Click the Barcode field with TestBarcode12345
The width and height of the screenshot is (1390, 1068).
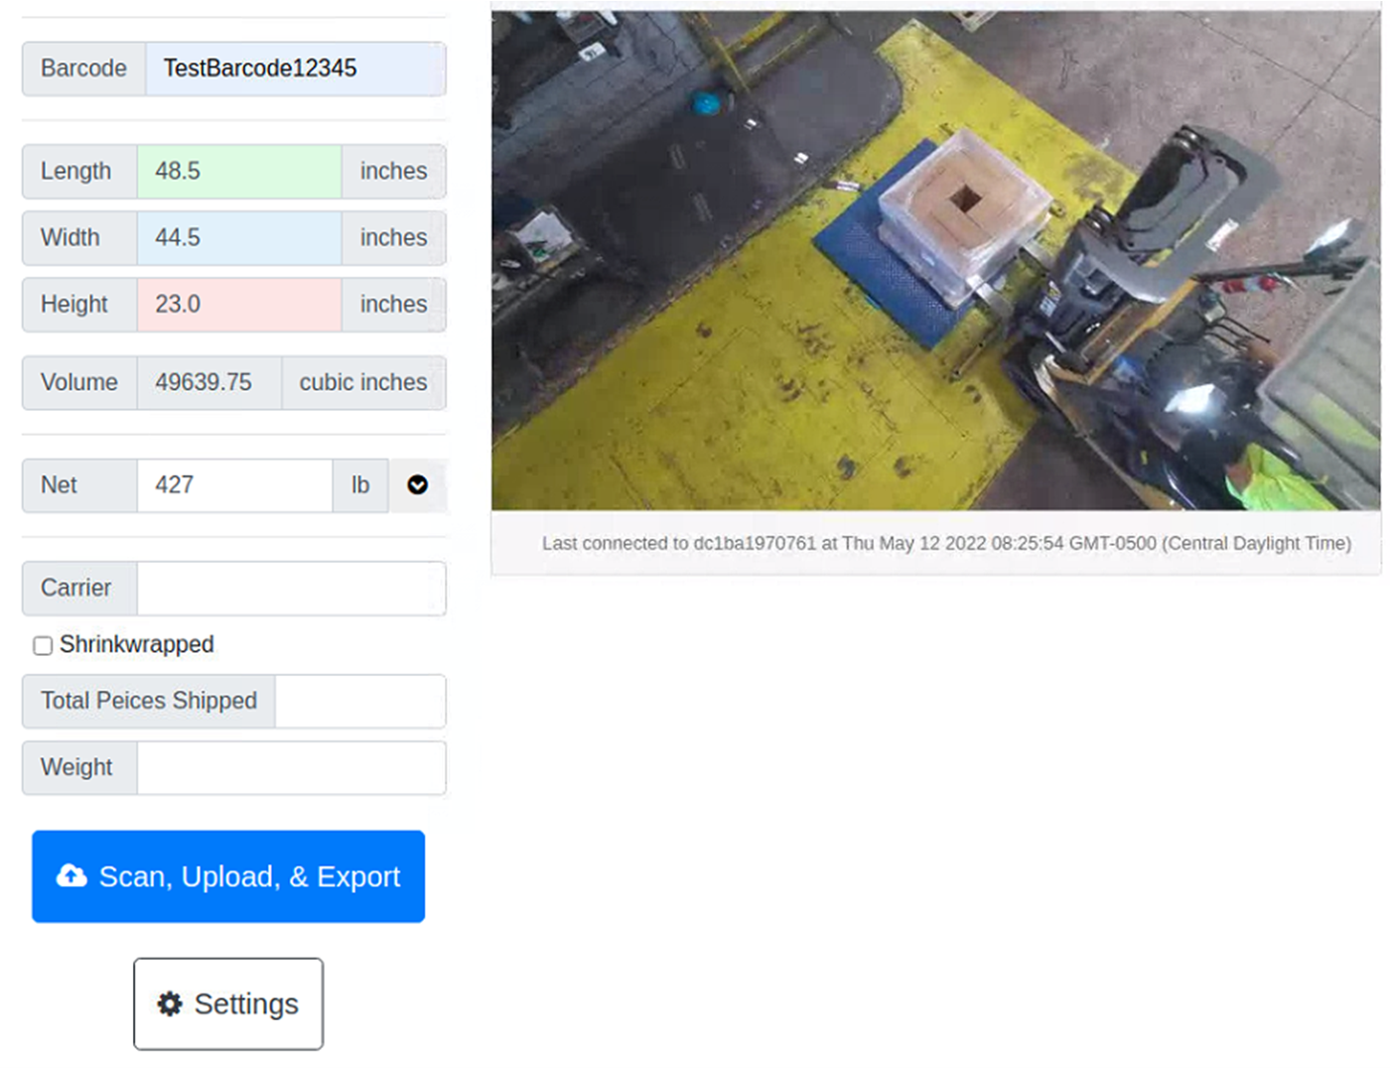pos(295,69)
